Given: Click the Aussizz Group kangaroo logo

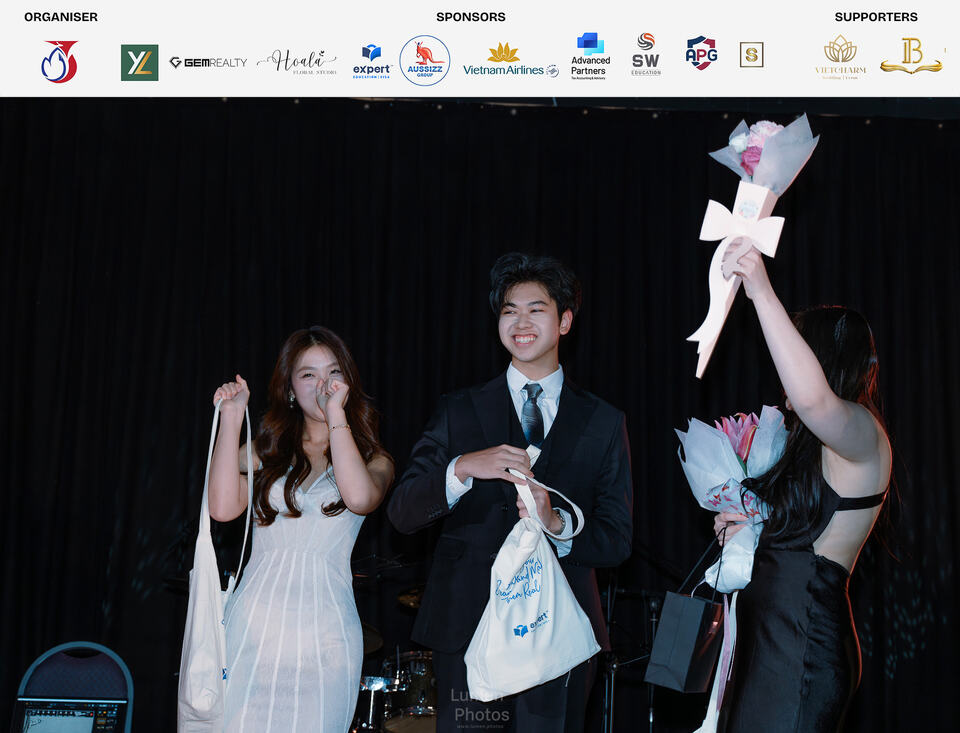Looking at the screenshot, I should (425, 61).
